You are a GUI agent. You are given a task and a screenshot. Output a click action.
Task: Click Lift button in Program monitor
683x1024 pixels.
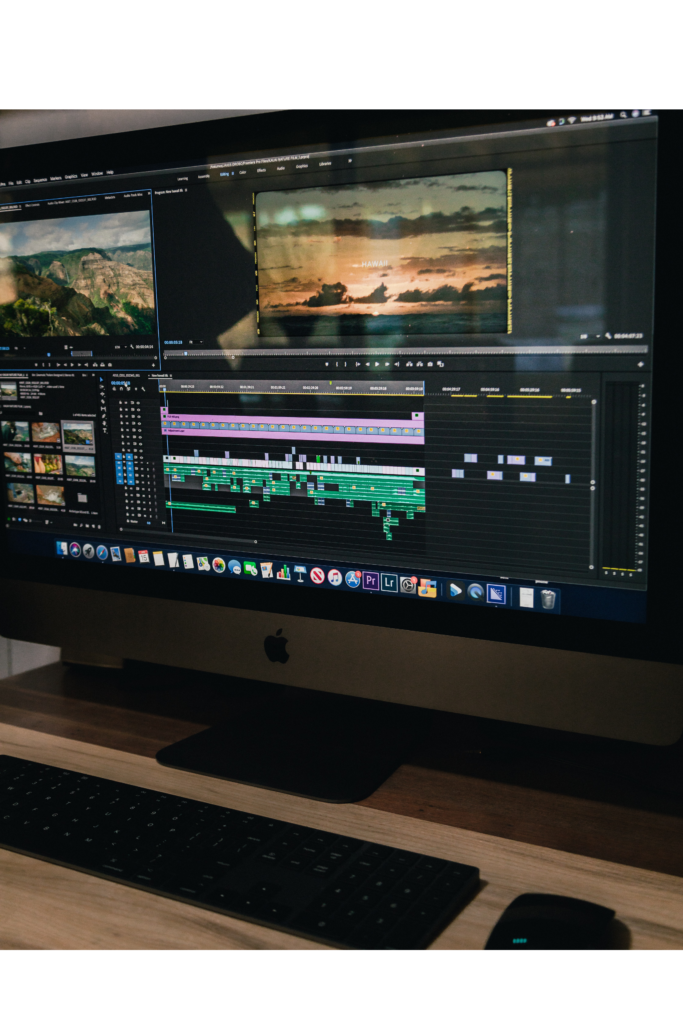409,364
